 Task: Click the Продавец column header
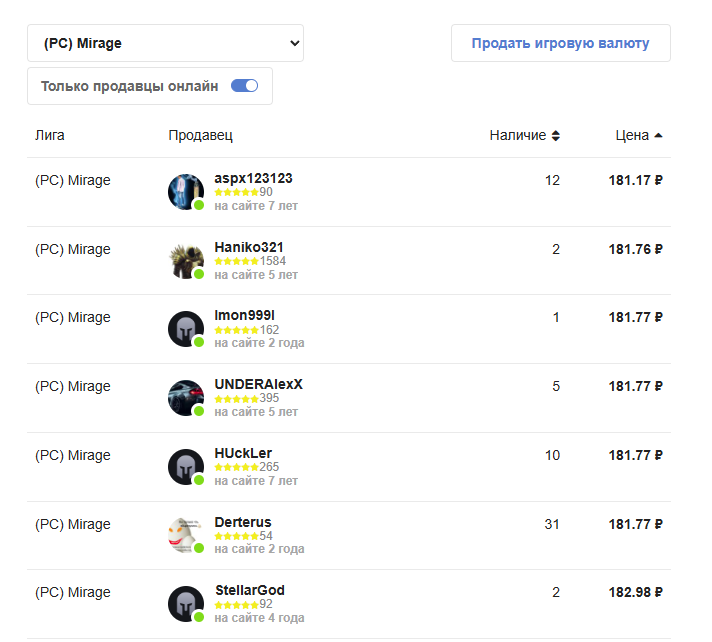click(x=200, y=135)
